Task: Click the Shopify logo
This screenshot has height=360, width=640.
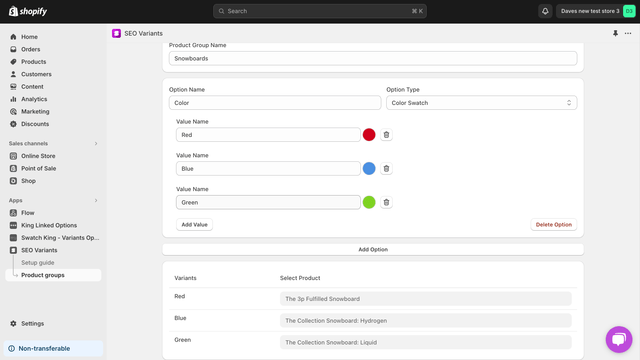Action: [28, 11]
